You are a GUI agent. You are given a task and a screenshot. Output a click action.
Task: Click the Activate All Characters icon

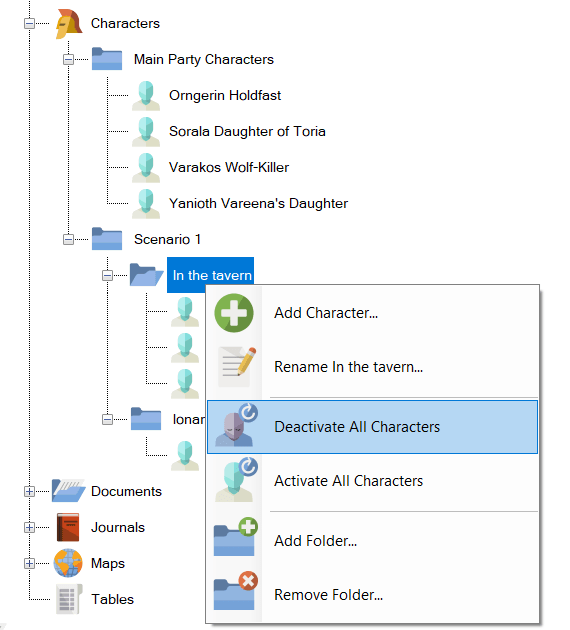[x=236, y=480]
